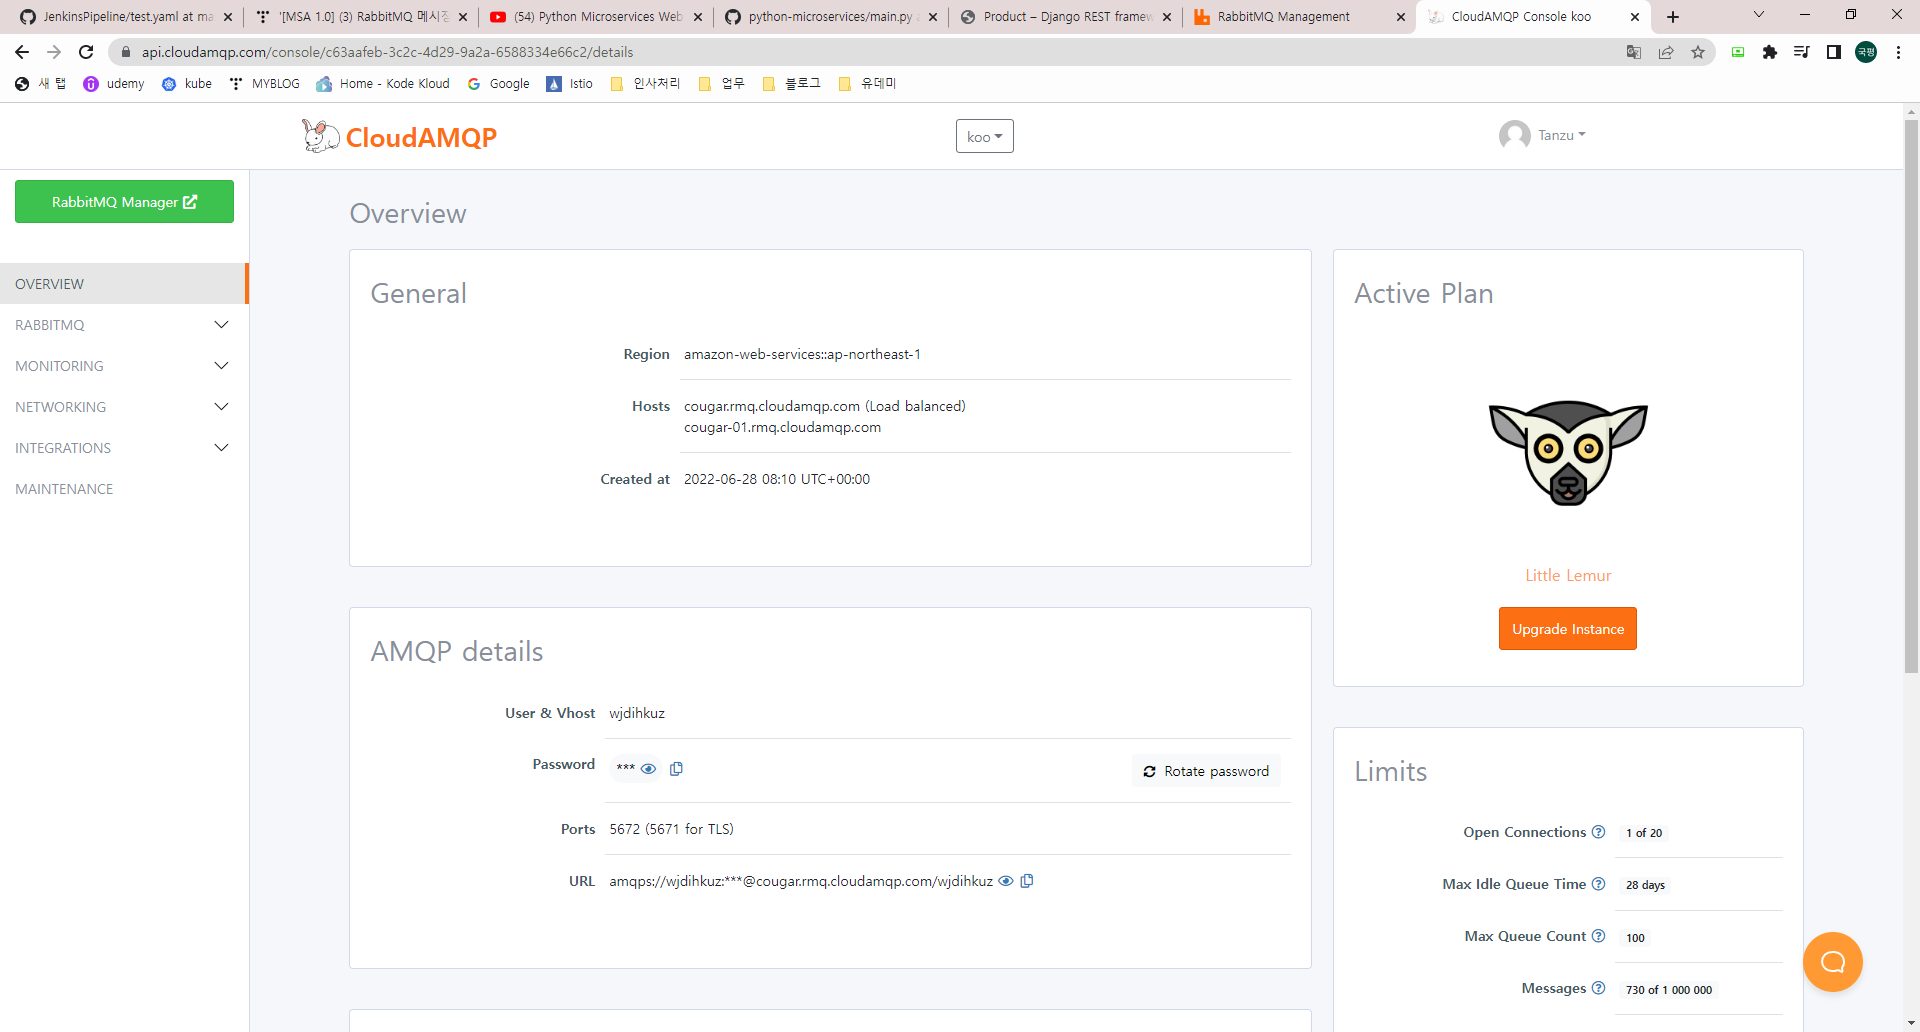Open the tab search chevron

coord(1759,15)
